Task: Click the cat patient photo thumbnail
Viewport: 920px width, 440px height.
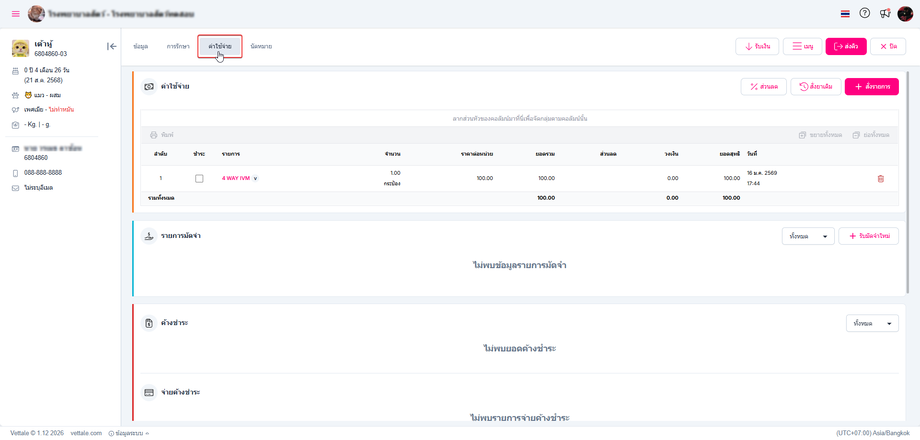Action: pyautogui.click(x=21, y=49)
